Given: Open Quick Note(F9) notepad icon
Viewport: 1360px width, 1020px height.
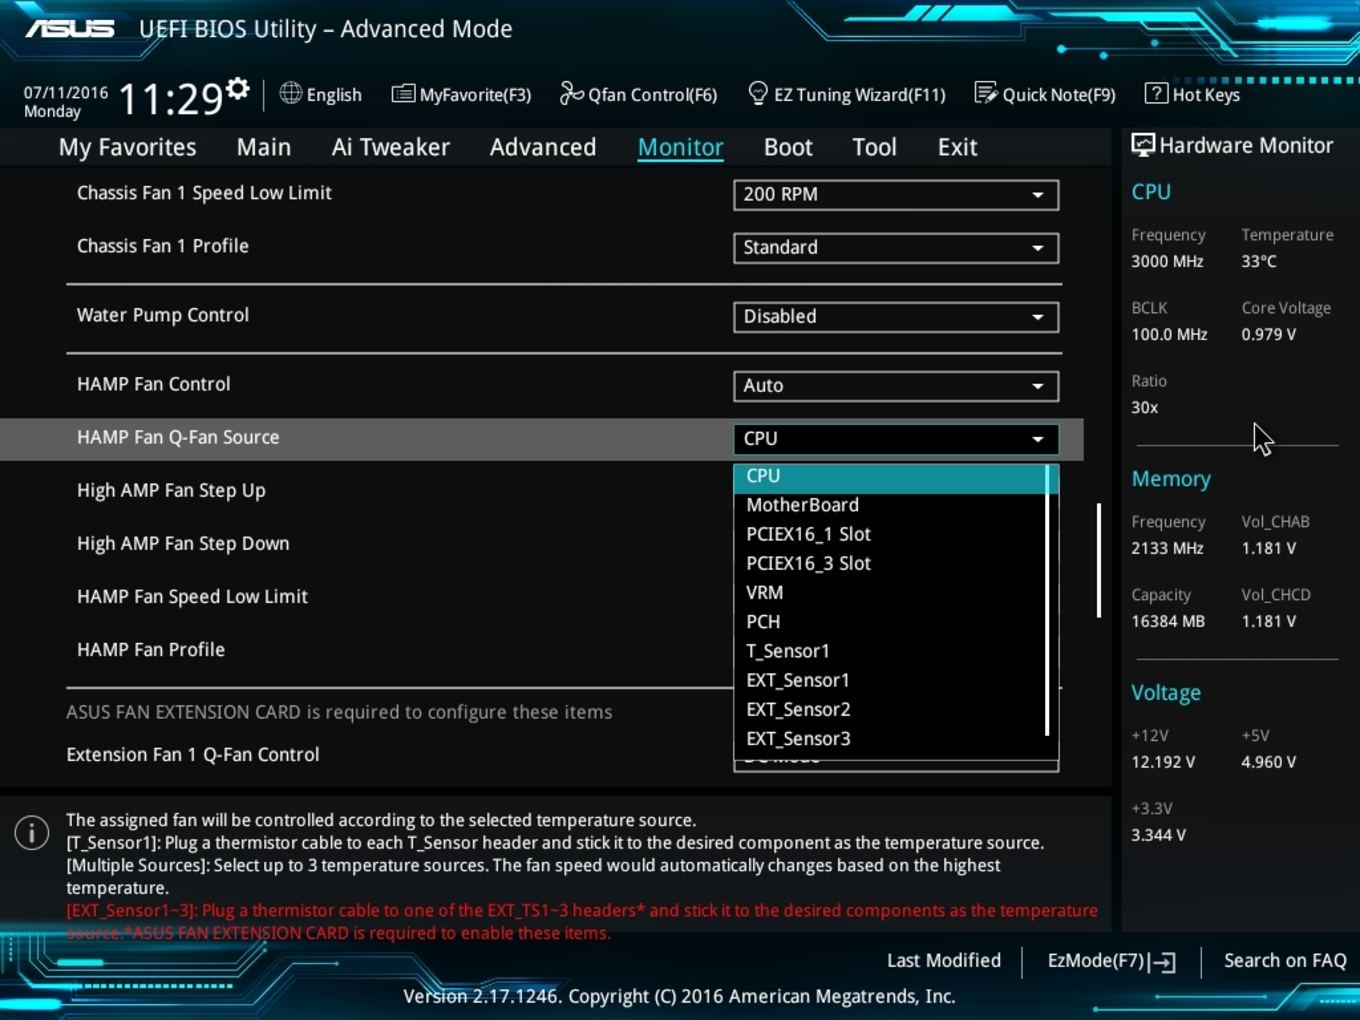Looking at the screenshot, I should [x=986, y=93].
